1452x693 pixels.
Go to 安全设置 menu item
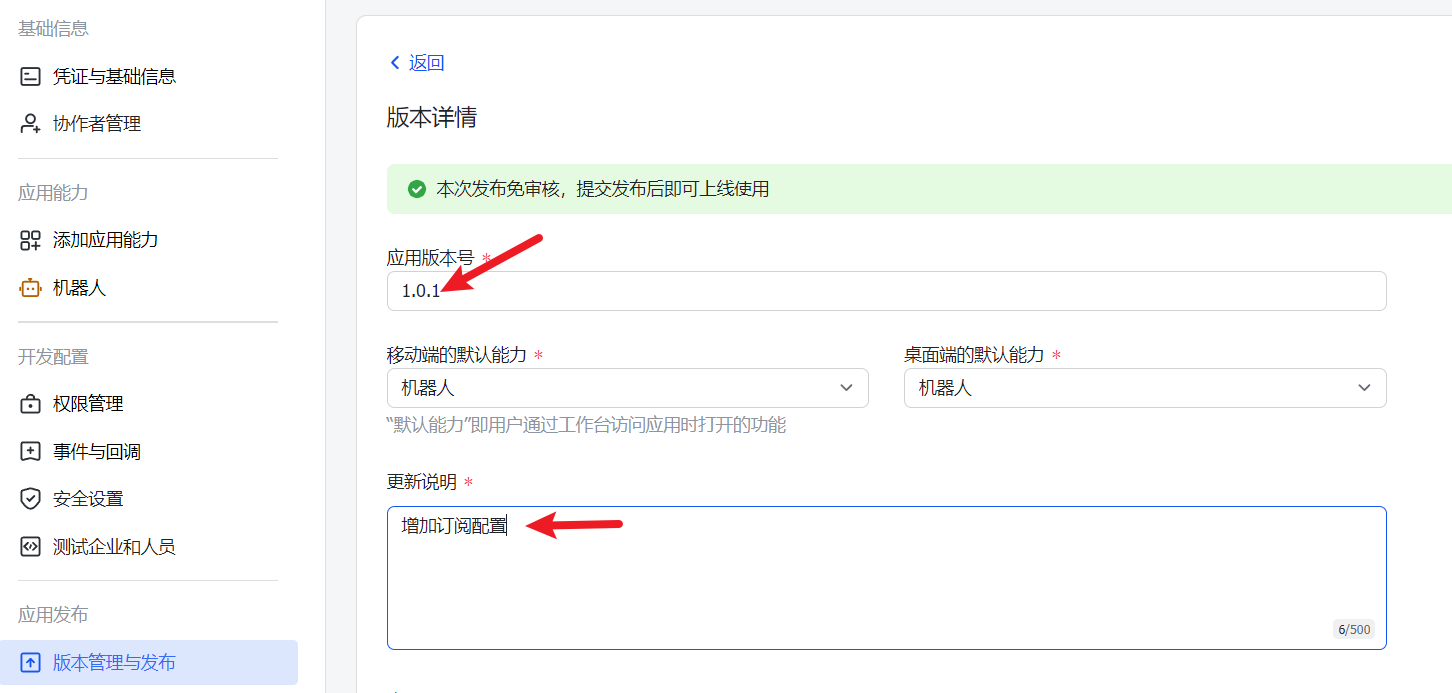(x=88, y=499)
